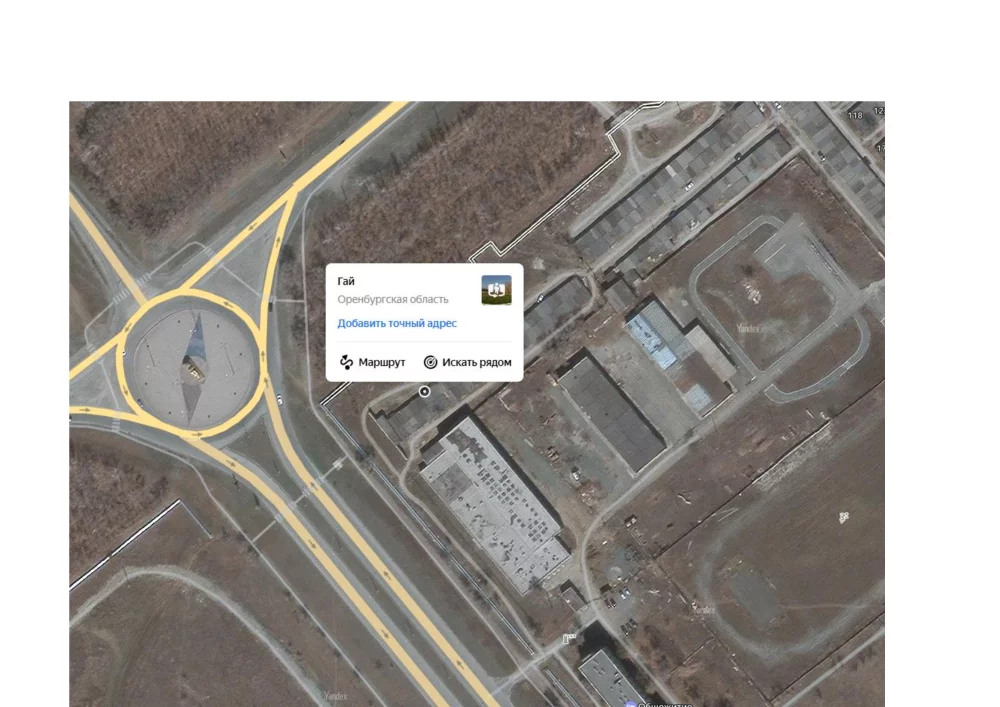Click the house number 118 label
The image size is (1000, 707).
[x=855, y=115]
